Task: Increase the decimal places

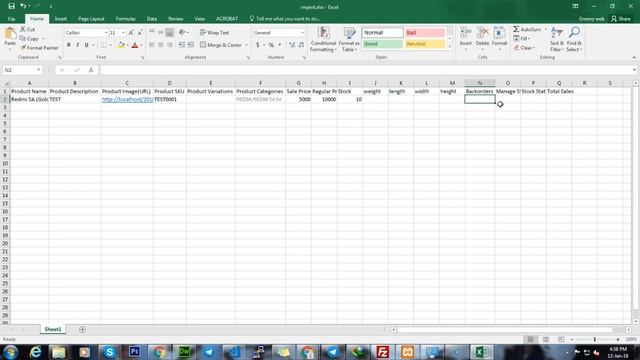Action: click(x=292, y=45)
